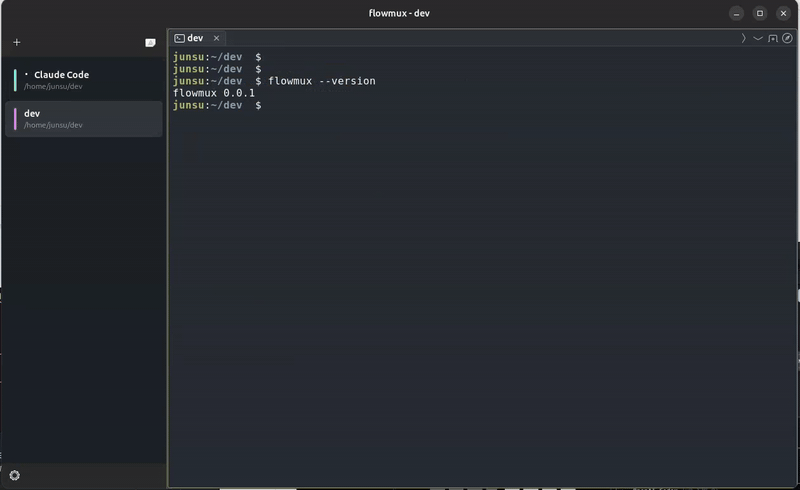
Task: Close the dev tab
Action: (216, 38)
